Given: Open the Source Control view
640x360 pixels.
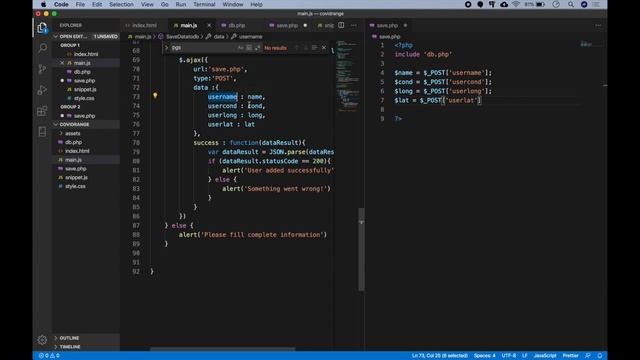Looking at the screenshot, I should (x=42, y=69).
